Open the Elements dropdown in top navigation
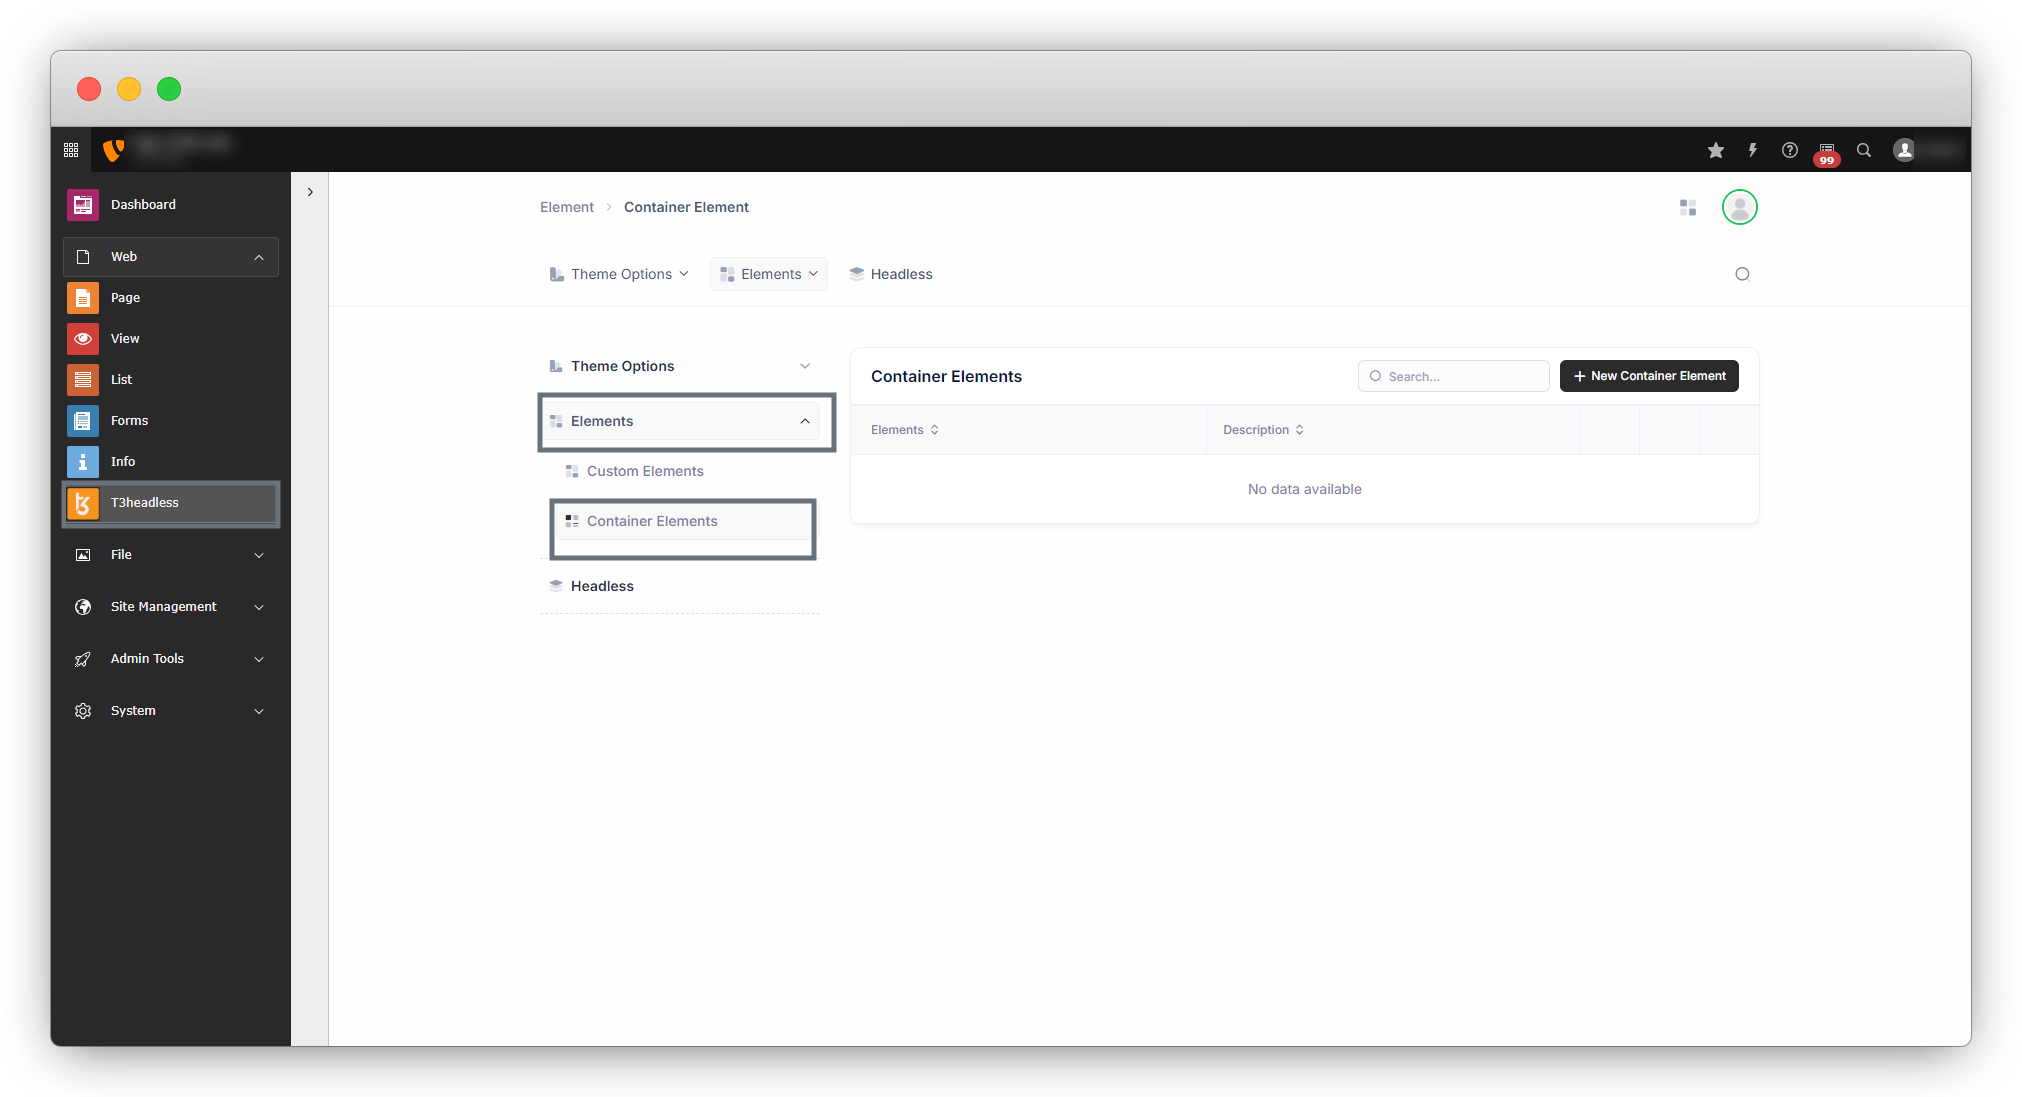The height and width of the screenshot is (1097, 2022). point(769,274)
